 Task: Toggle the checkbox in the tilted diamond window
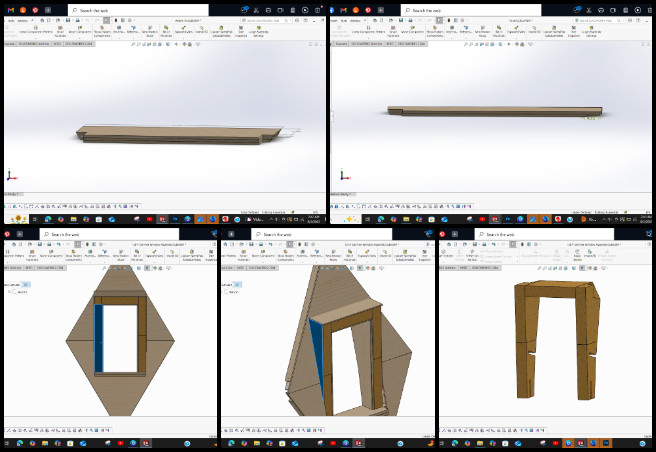coord(226,291)
